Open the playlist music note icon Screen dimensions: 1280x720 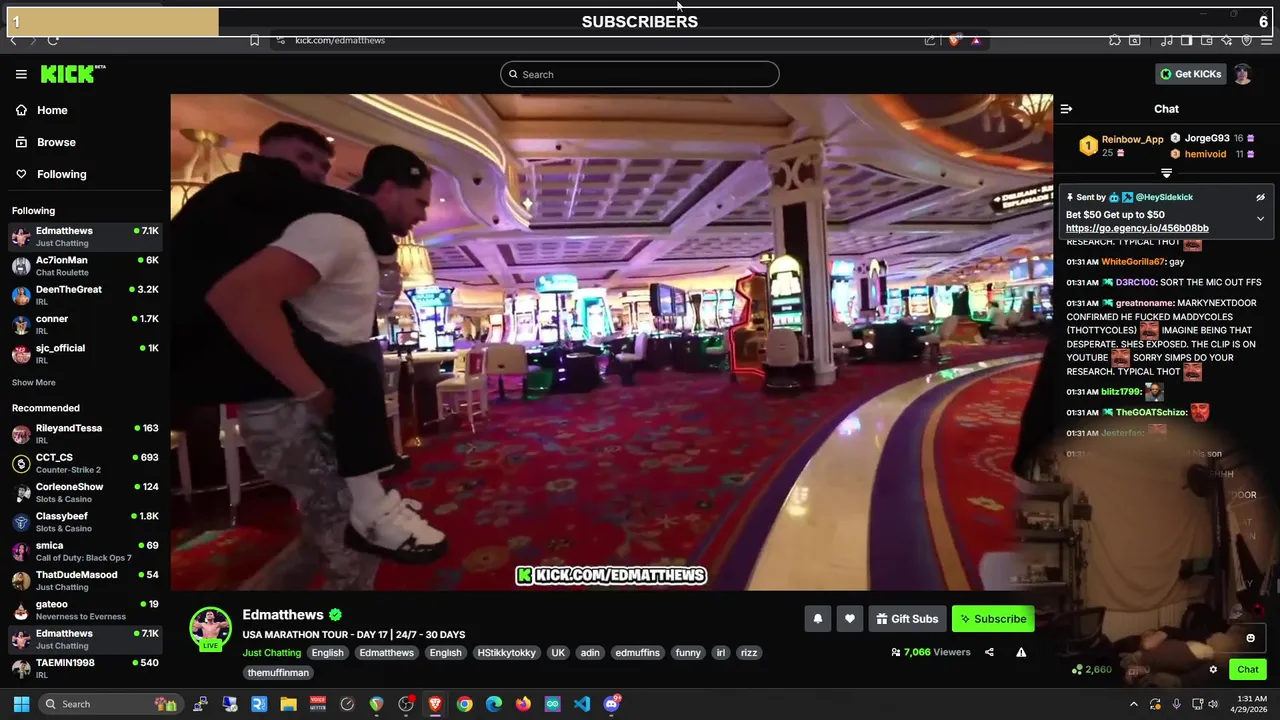pos(1166,40)
